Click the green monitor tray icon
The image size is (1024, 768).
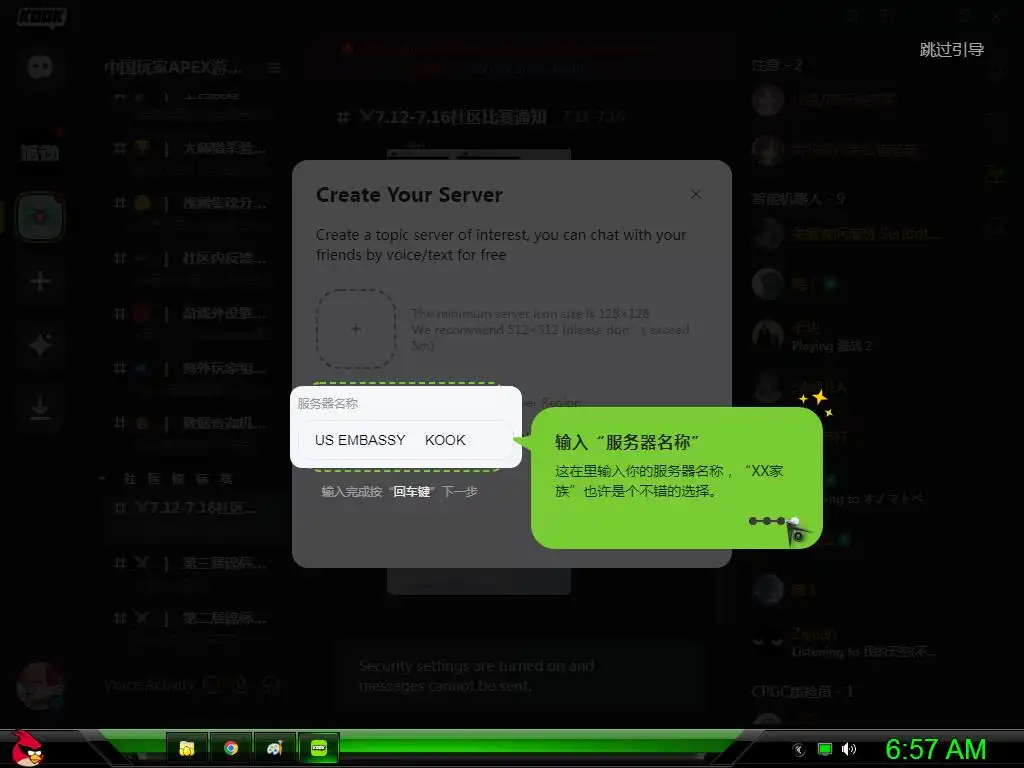point(825,750)
